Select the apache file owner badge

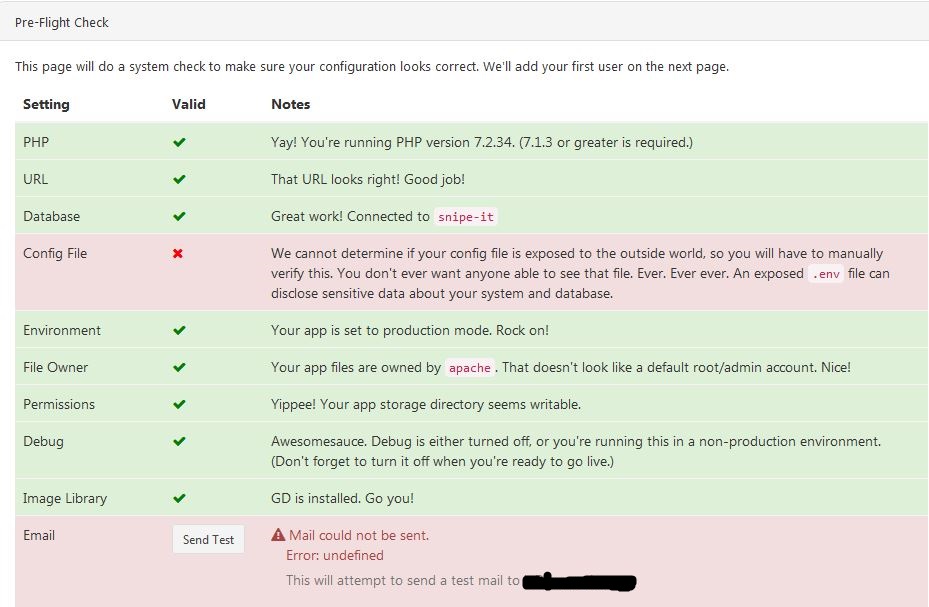point(468,368)
